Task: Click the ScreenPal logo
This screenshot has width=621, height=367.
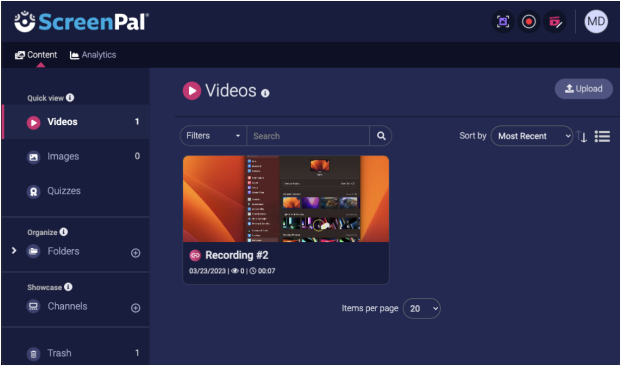Action: tap(82, 22)
